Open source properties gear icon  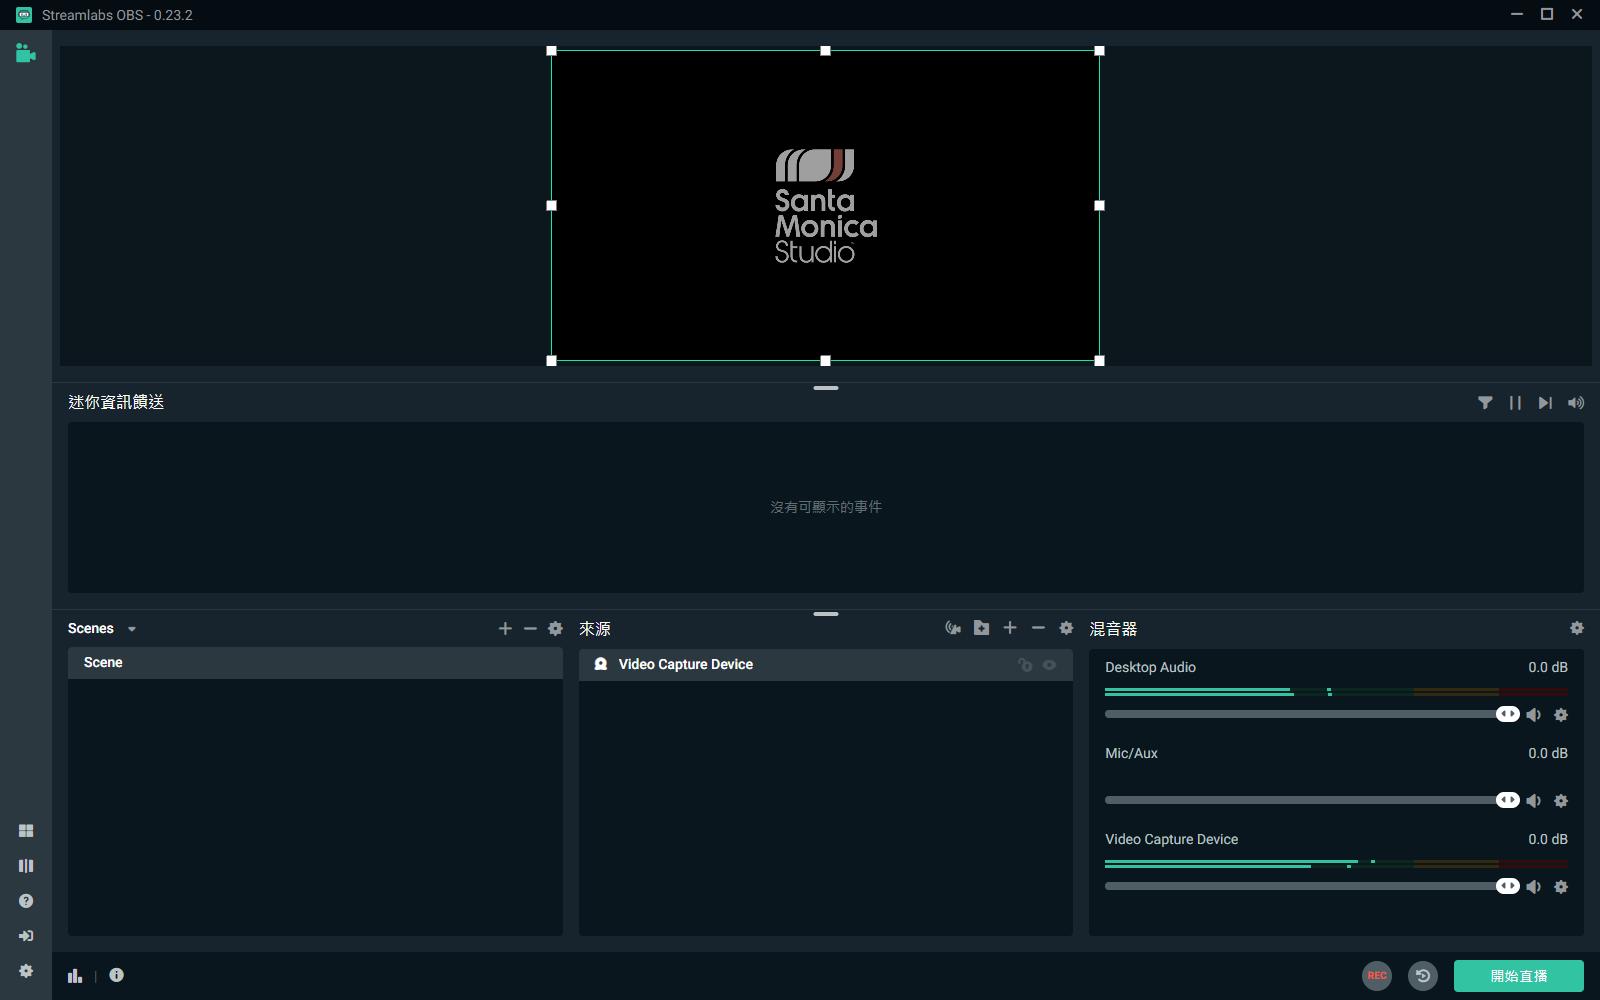[x=1066, y=628]
